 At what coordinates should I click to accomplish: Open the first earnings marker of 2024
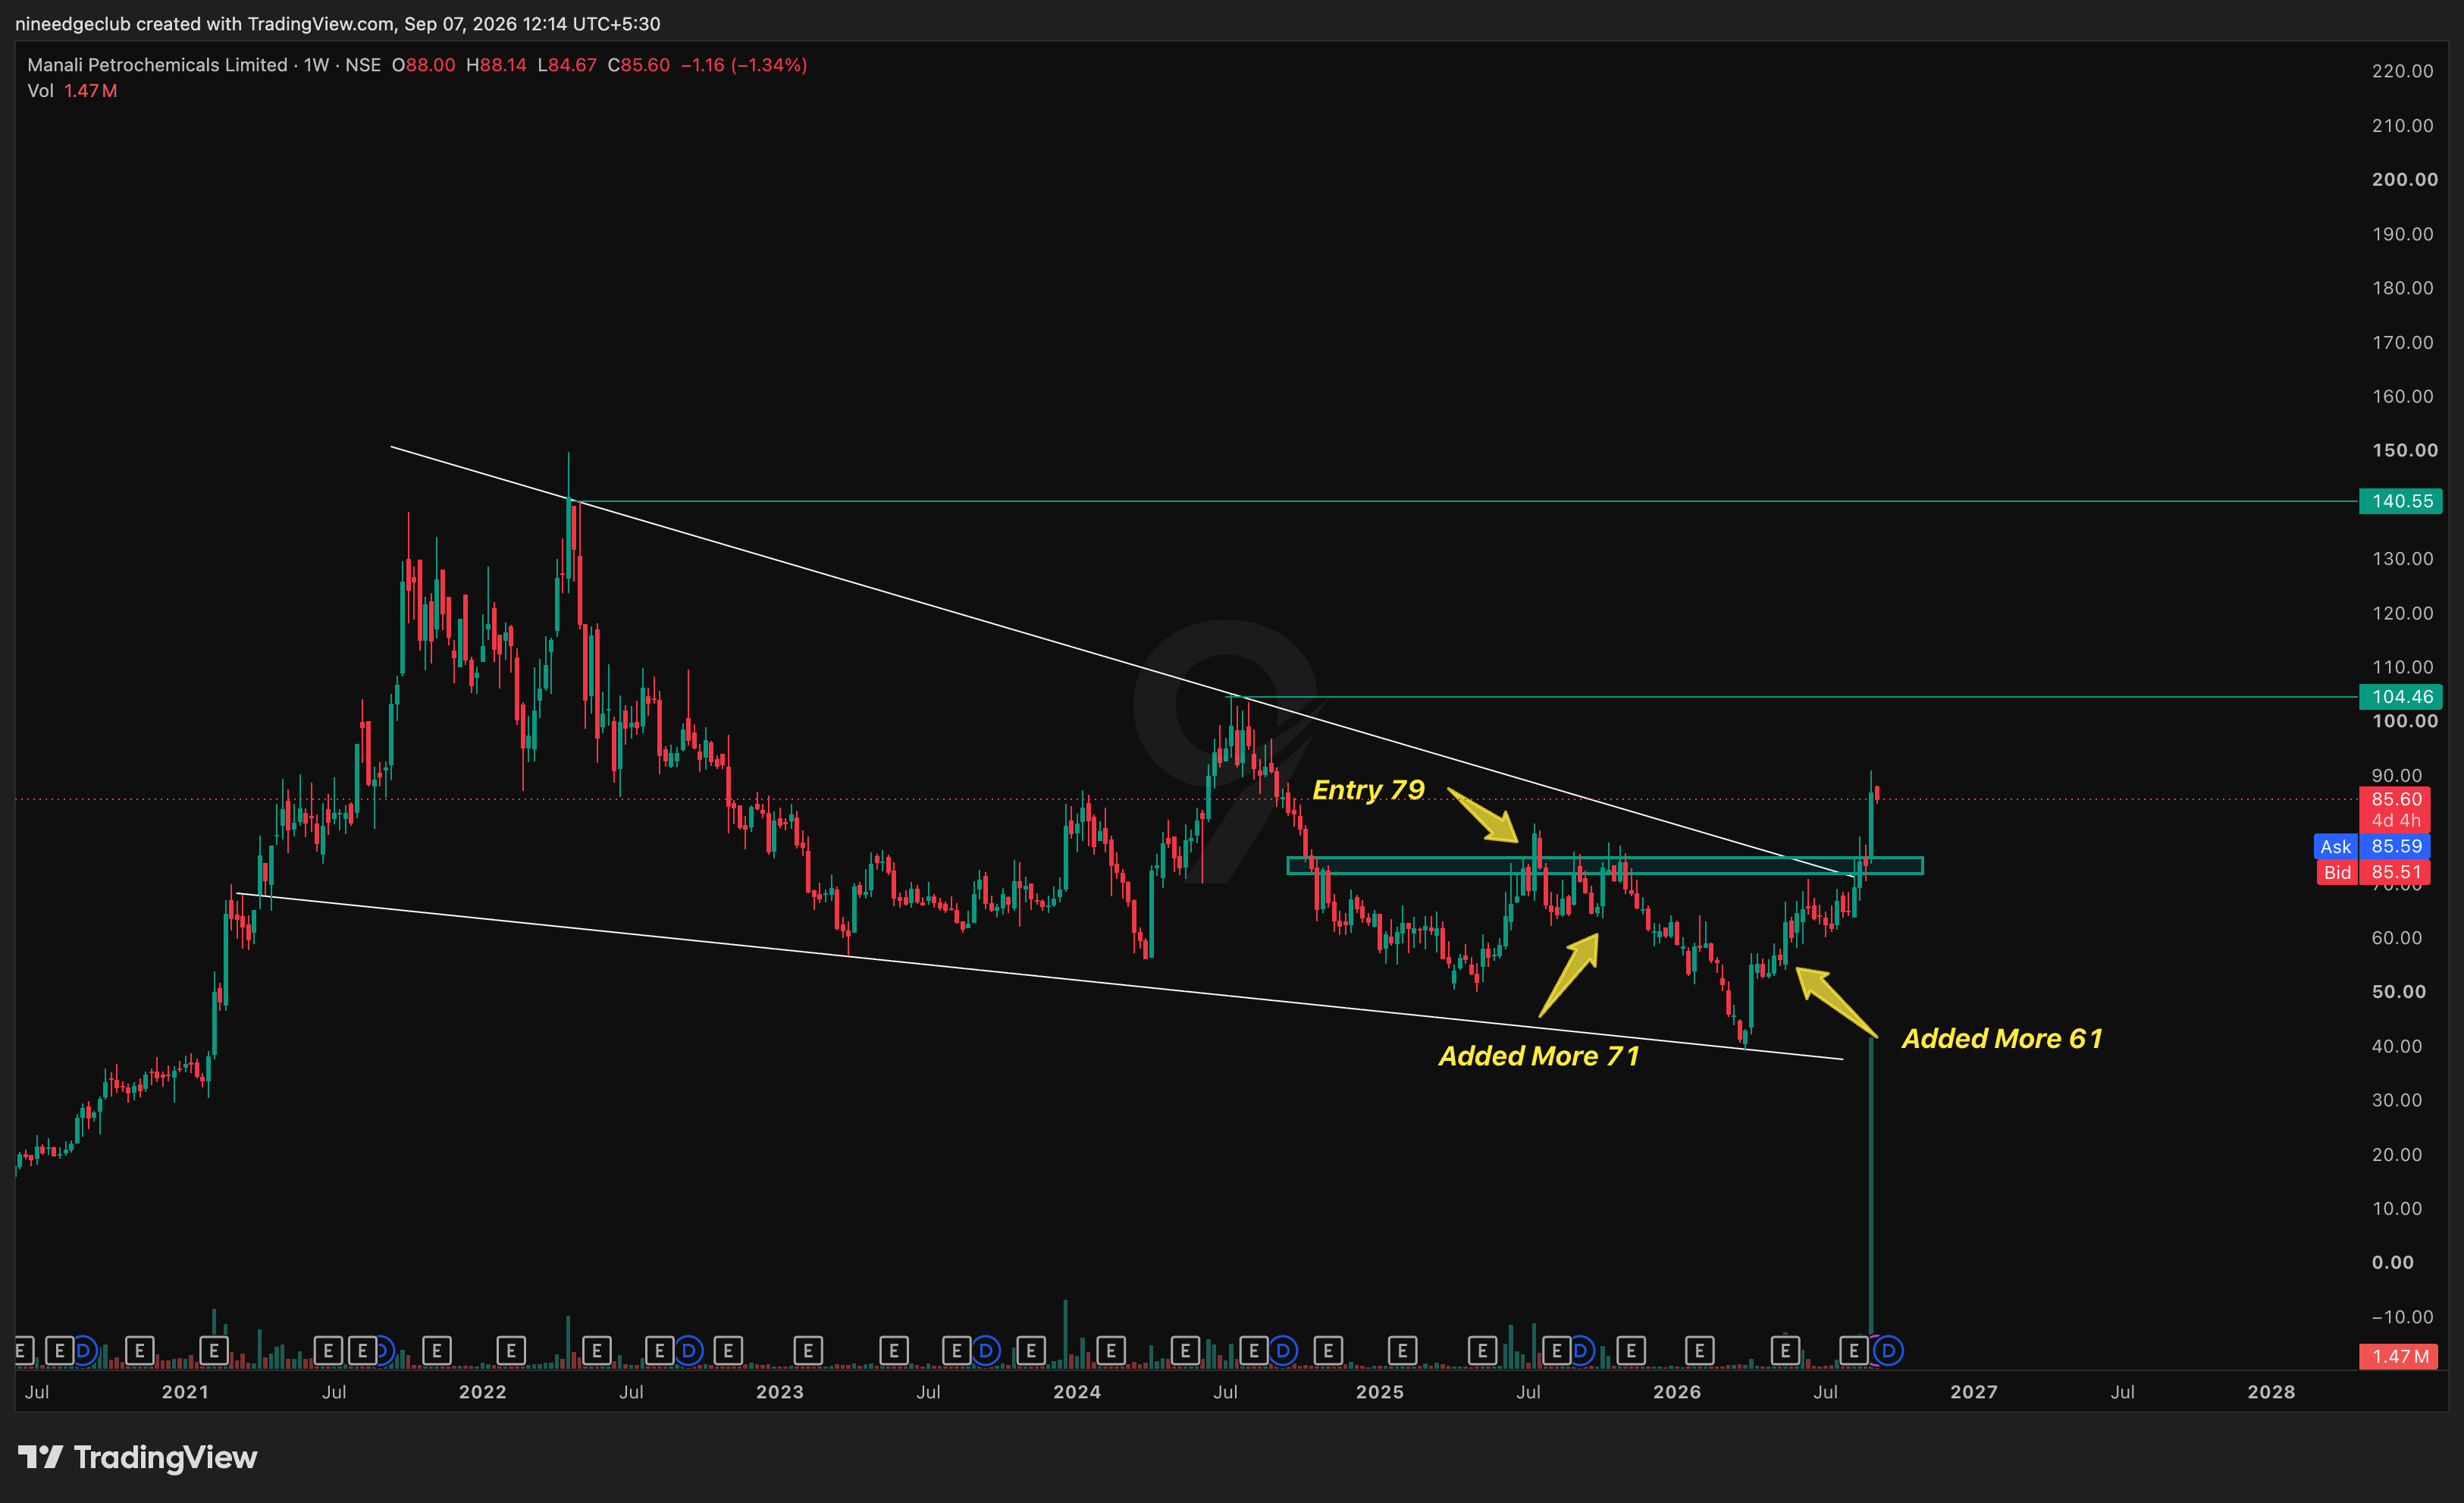(1110, 1351)
